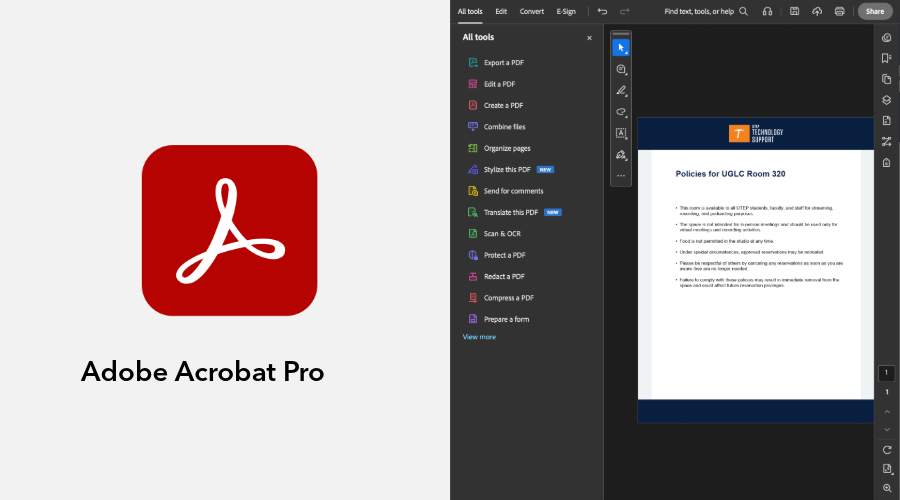Click the Share button
The image size is (900, 500).
(875, 11)
